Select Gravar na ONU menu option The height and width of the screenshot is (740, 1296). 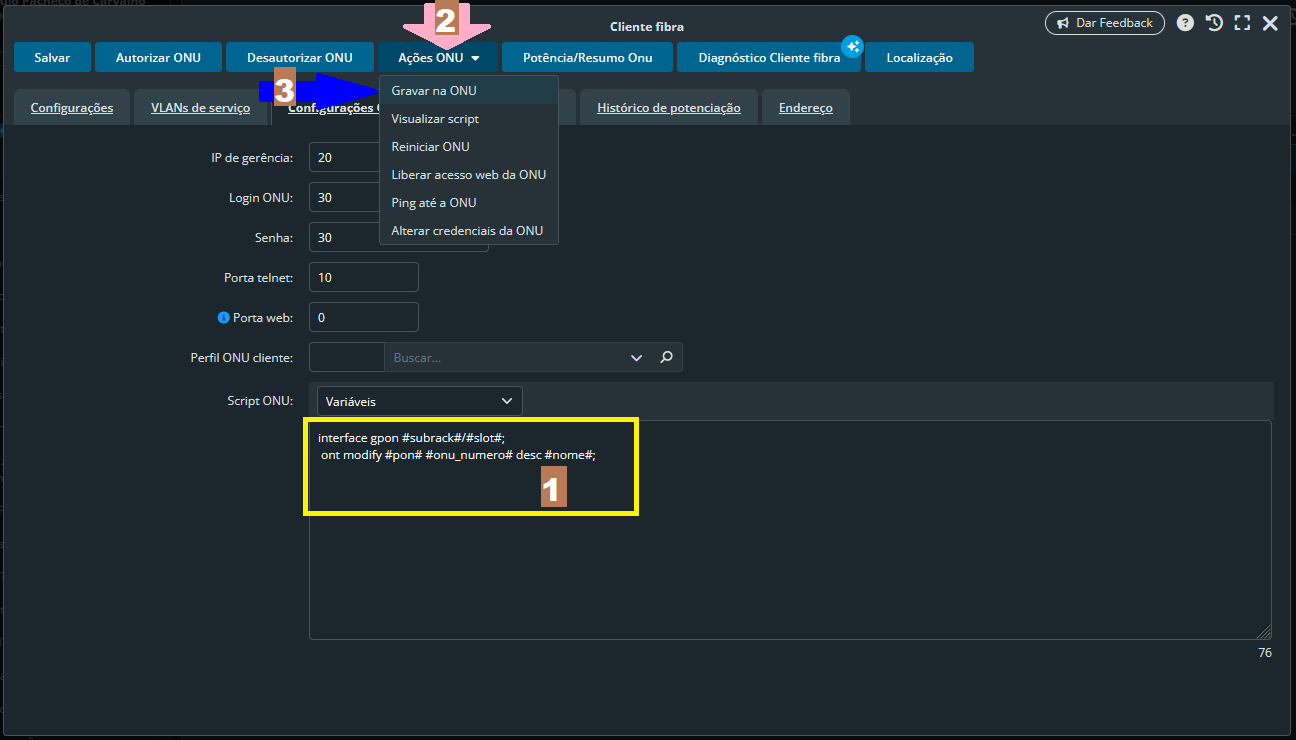pos(434,91)
